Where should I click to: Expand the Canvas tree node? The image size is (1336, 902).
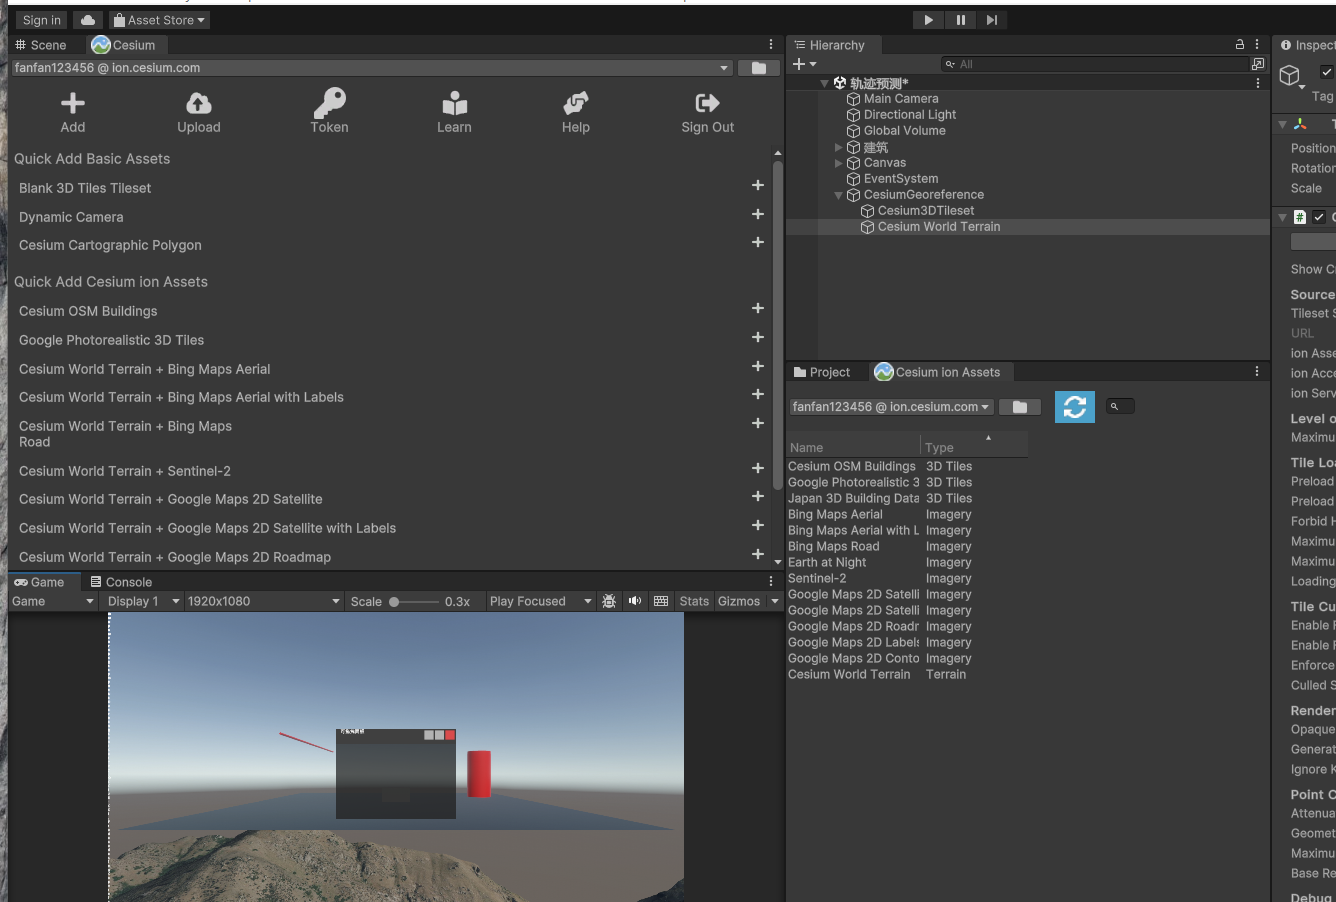click(838, 163)
